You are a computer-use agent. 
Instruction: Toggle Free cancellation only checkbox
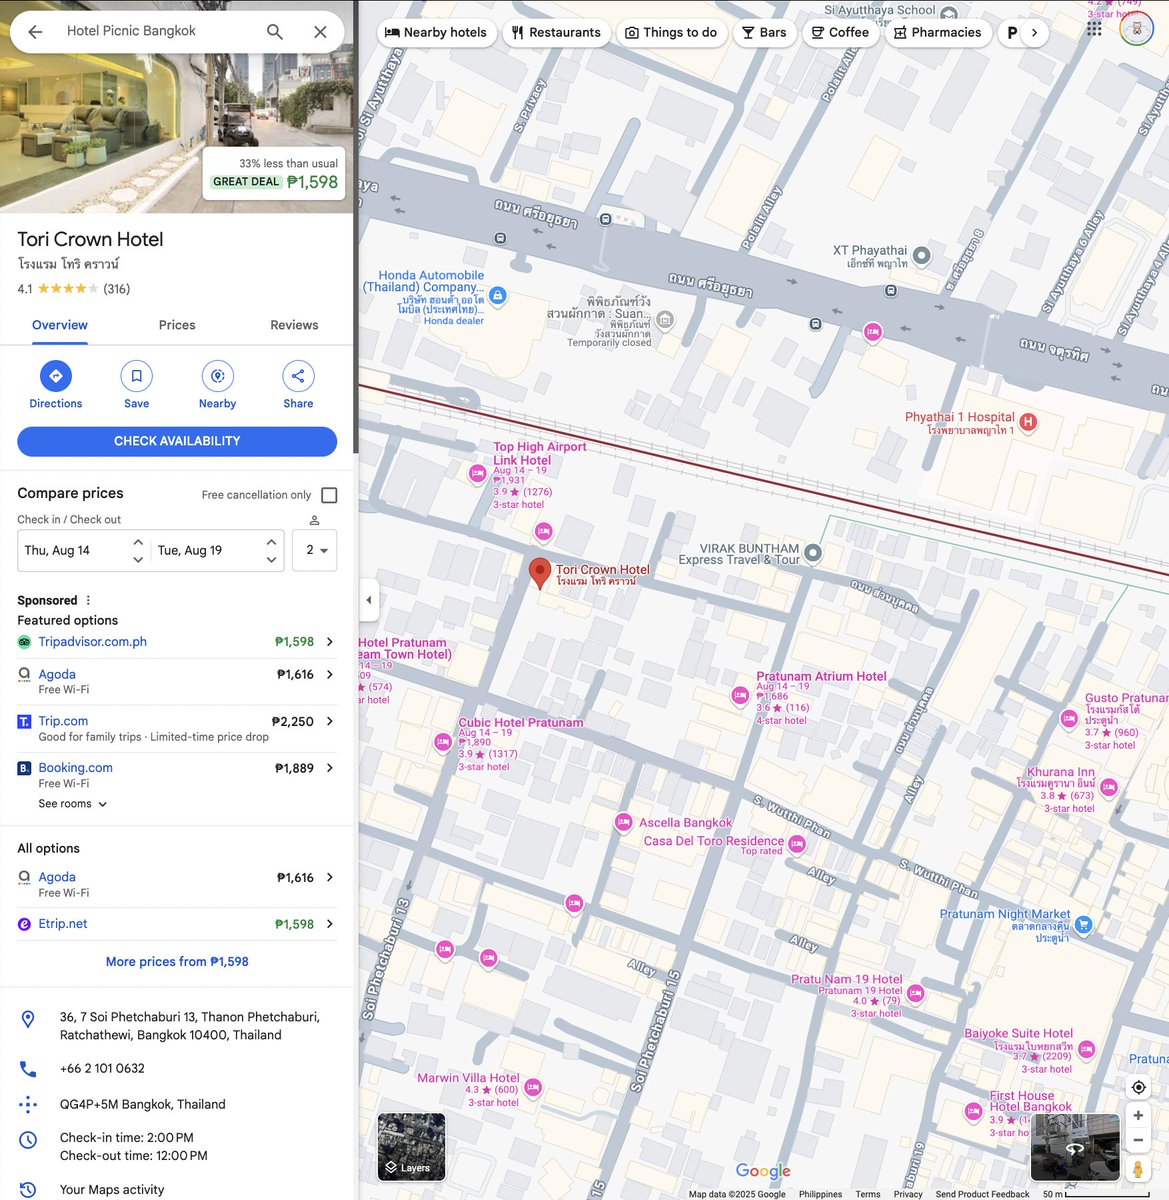(329, 495)
